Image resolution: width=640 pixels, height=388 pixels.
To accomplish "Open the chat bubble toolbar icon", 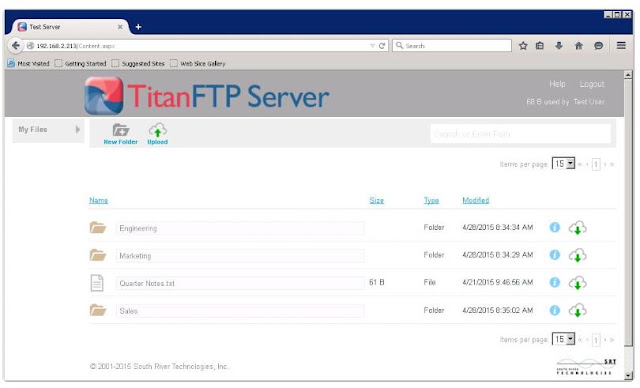I will pos(598,46).
